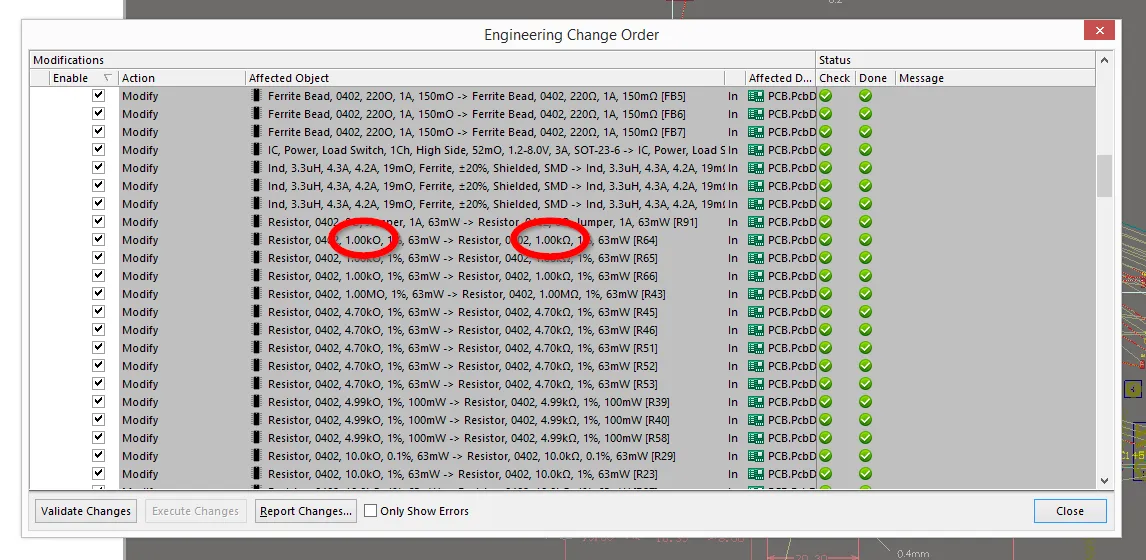Click the component icon in the FB5 row
Viewport: 1146px width, 560px height.
click(257, 96)
